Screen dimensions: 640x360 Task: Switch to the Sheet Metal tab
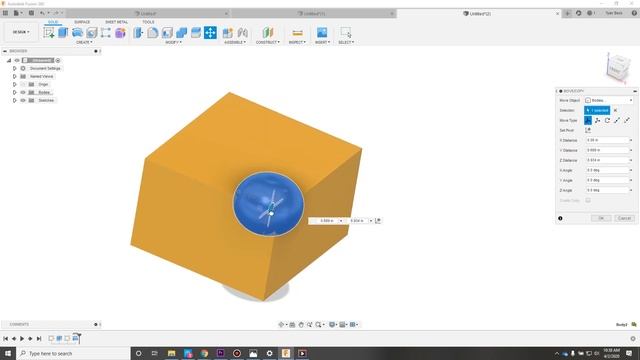click(116, 22)
